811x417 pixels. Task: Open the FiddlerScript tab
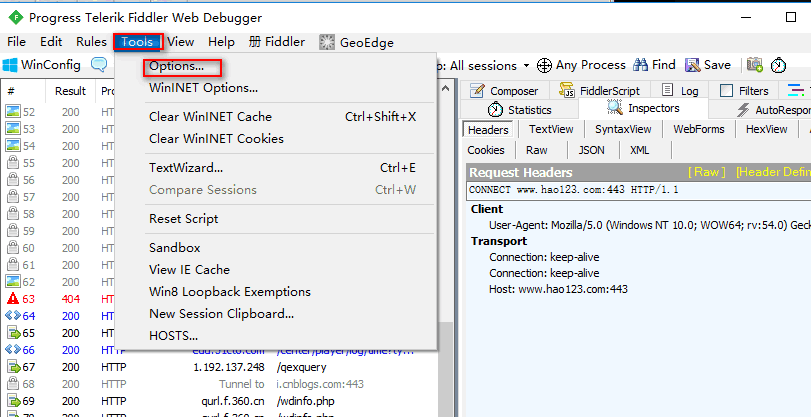click(x=603, y=90)
